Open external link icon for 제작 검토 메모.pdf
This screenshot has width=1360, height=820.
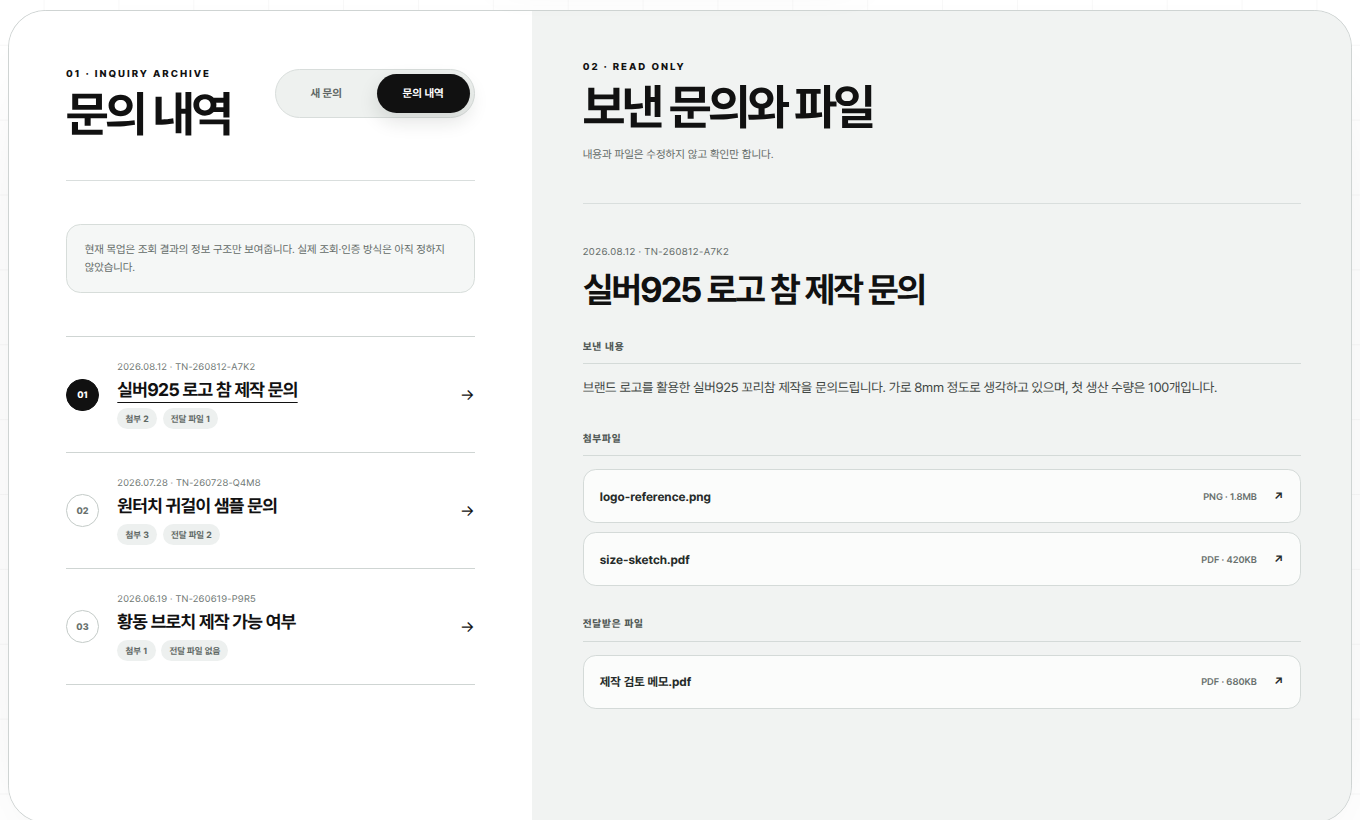tap(1278, 681)
